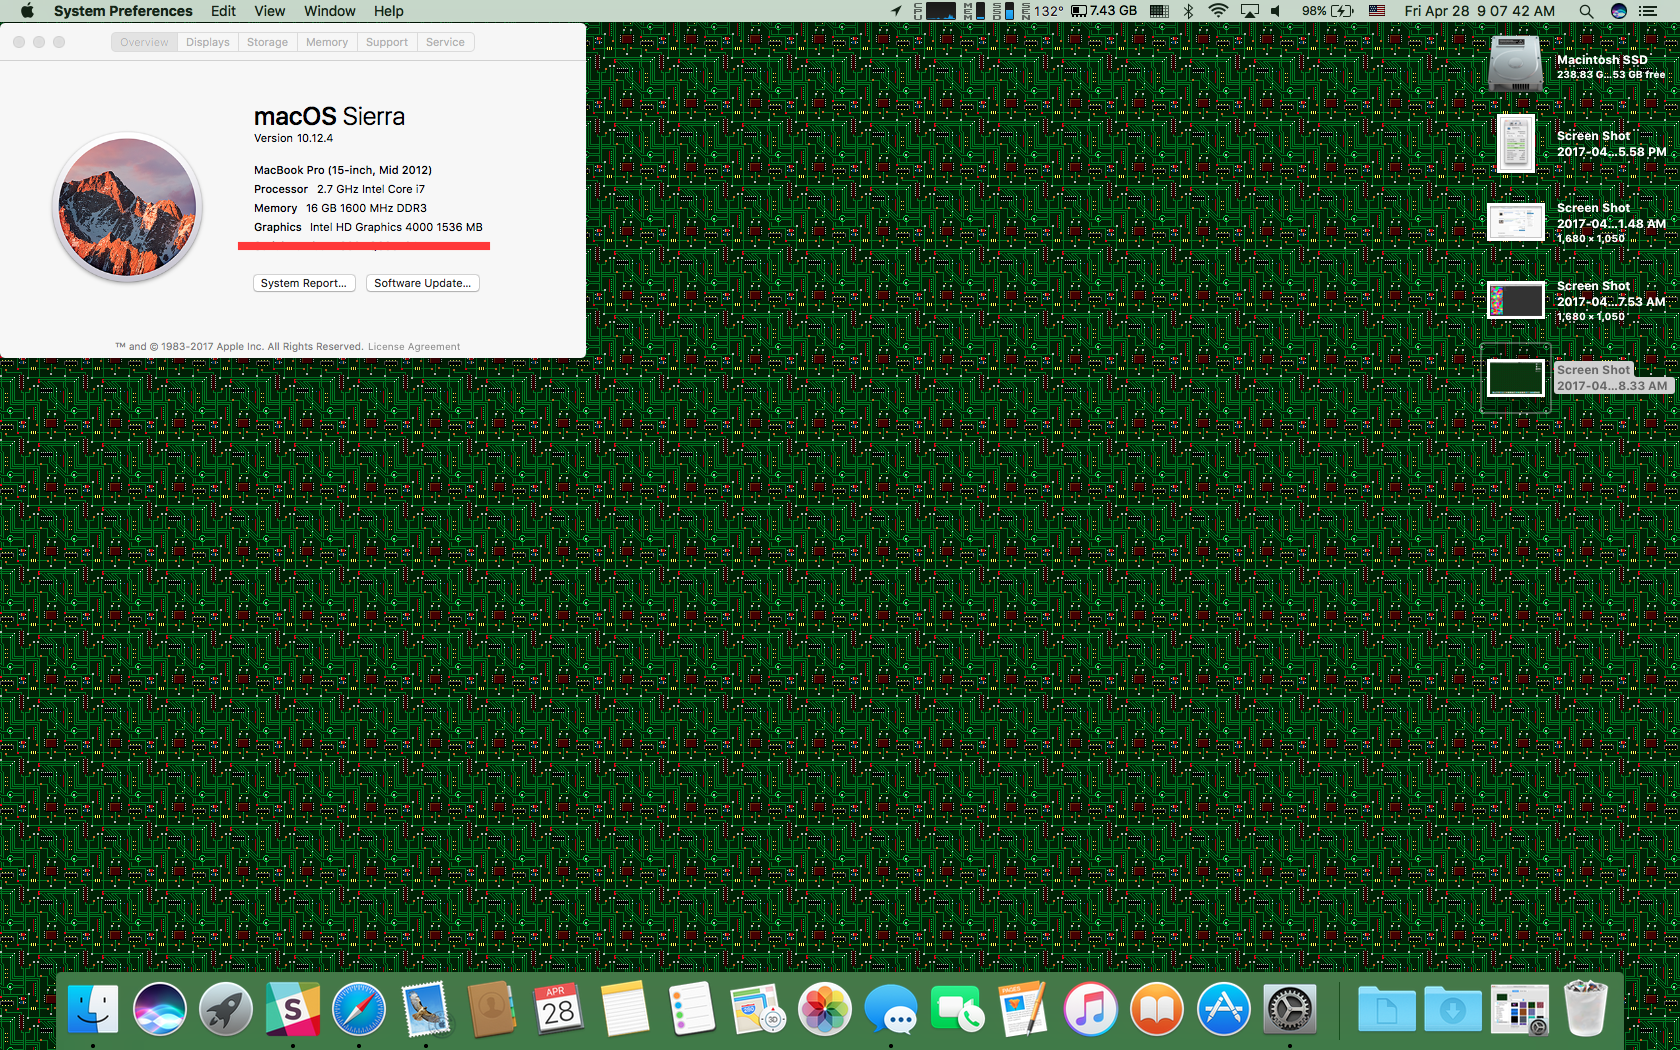Select Screen Shot ending 1.48 AM

pos(1516,222)
